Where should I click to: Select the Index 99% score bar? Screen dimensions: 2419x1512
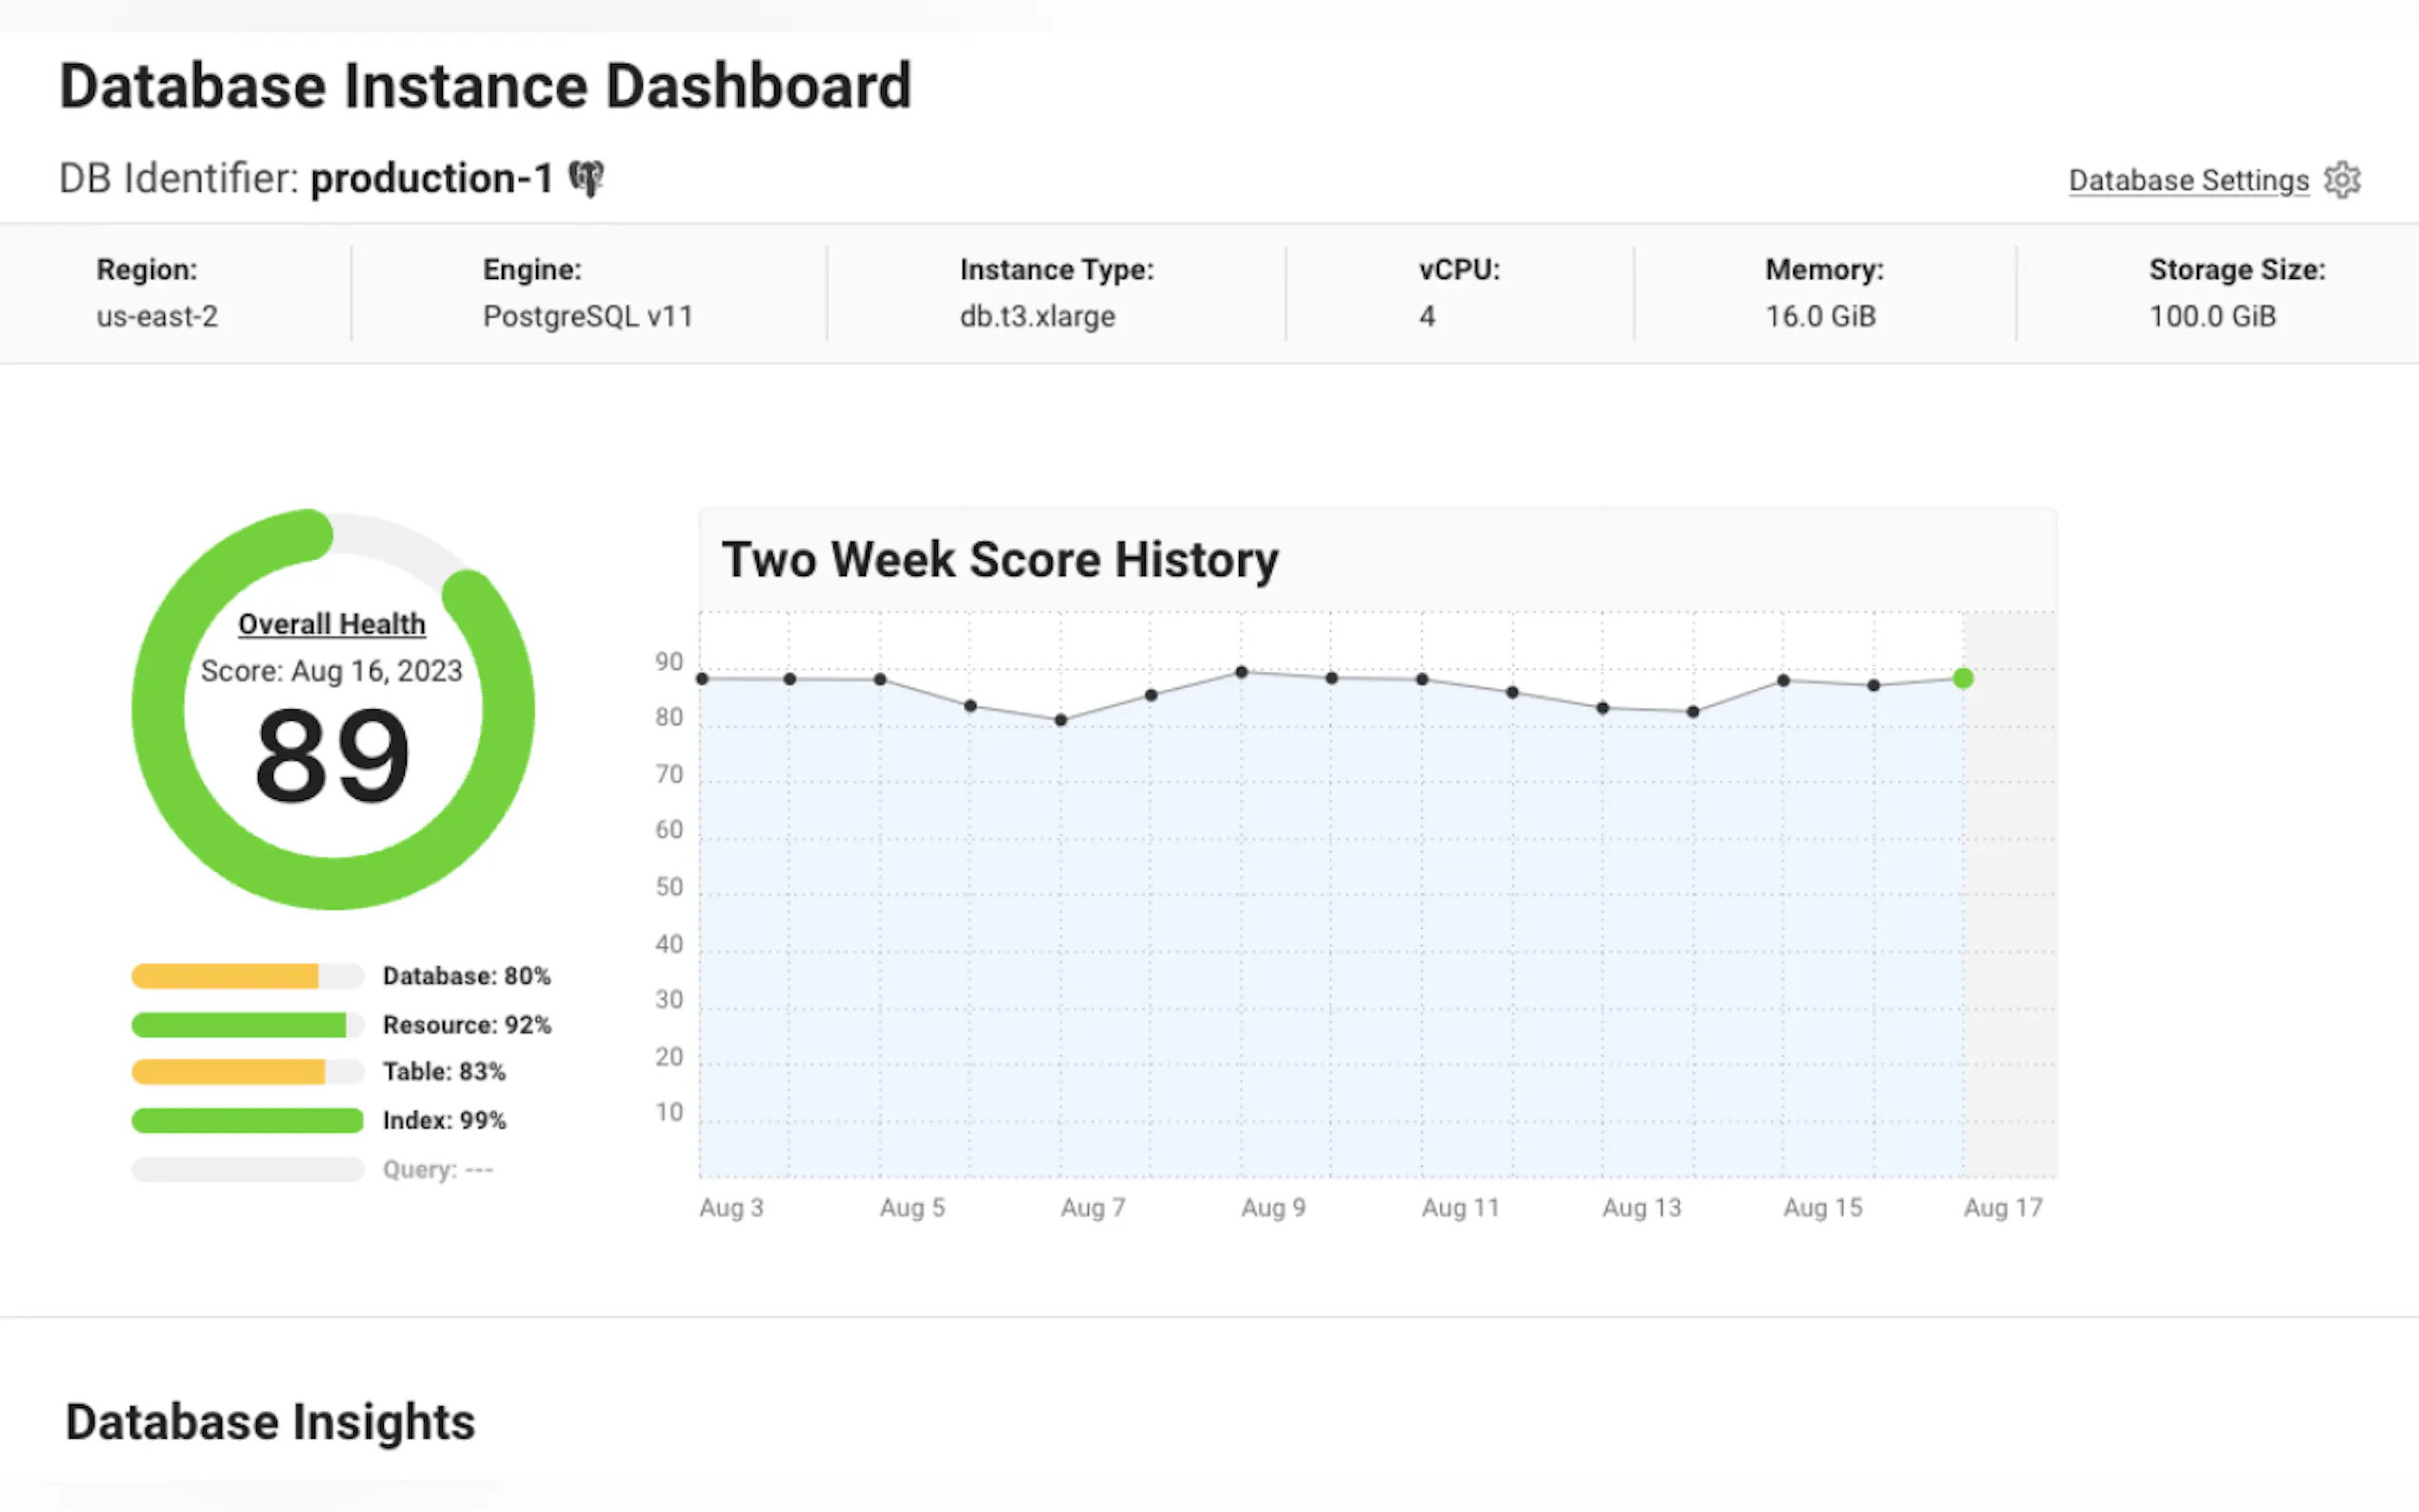[x=247, y=1120]
